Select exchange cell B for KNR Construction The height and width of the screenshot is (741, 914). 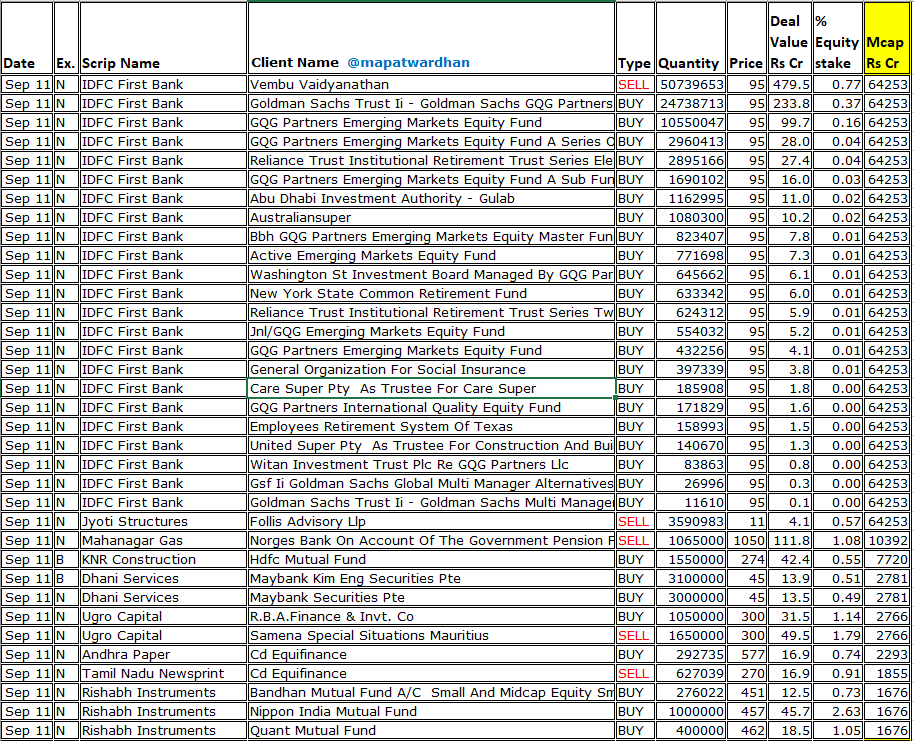pos(66,560)
